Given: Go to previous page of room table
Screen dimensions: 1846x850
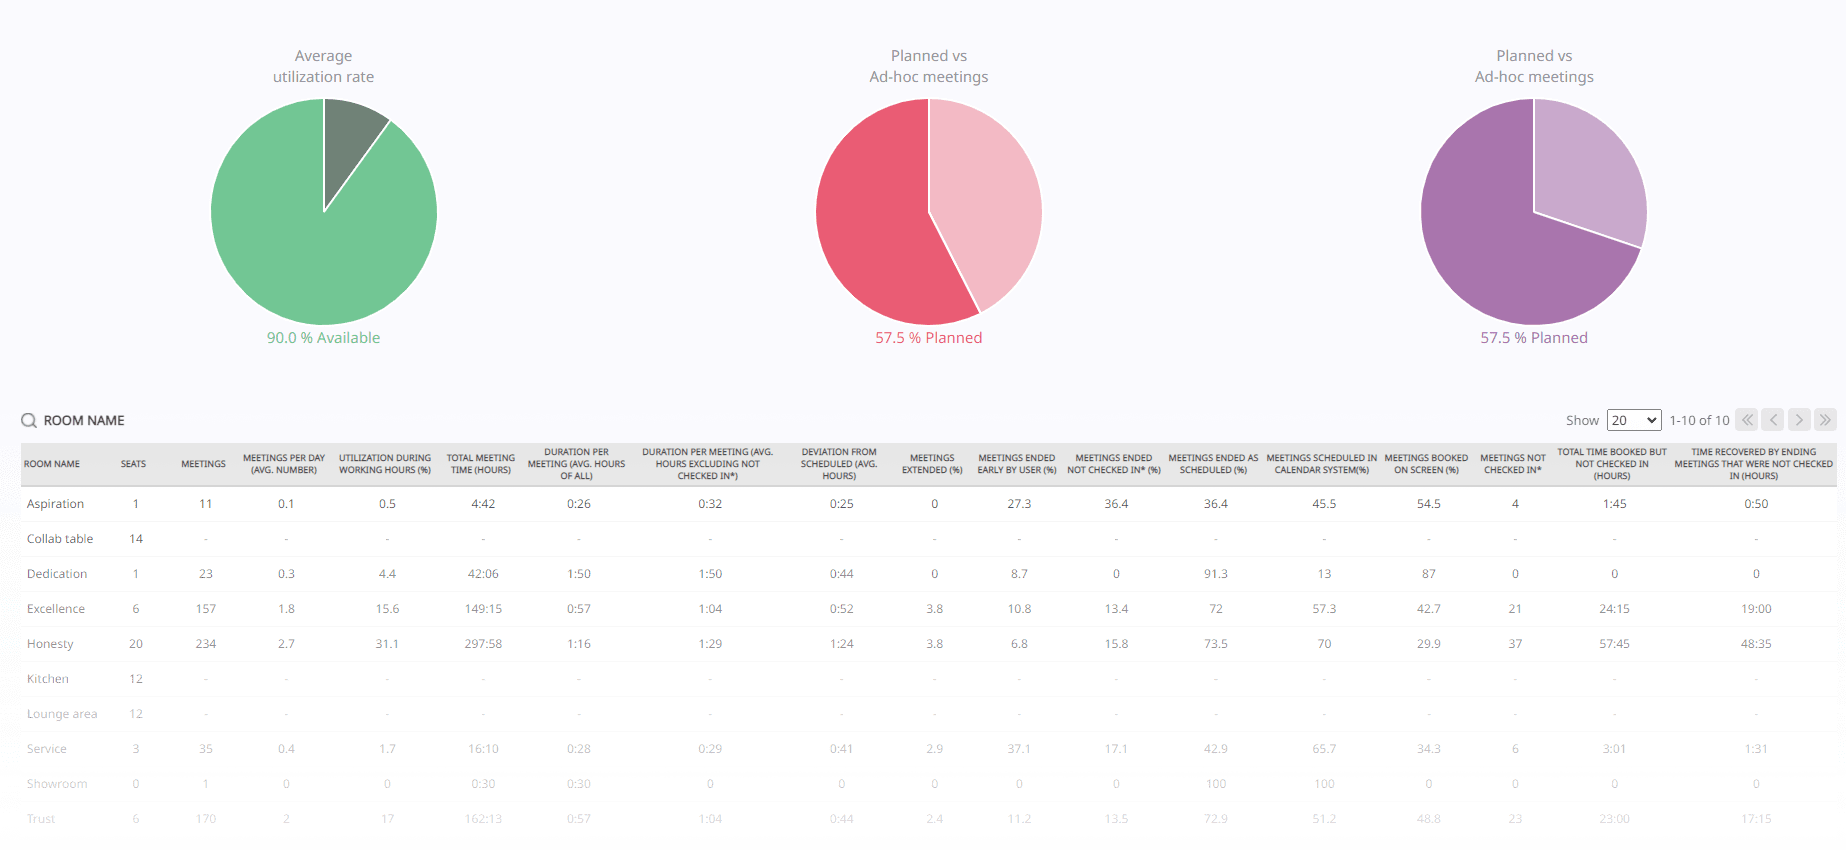Looking at the screenshot, I should [1772, 420].
